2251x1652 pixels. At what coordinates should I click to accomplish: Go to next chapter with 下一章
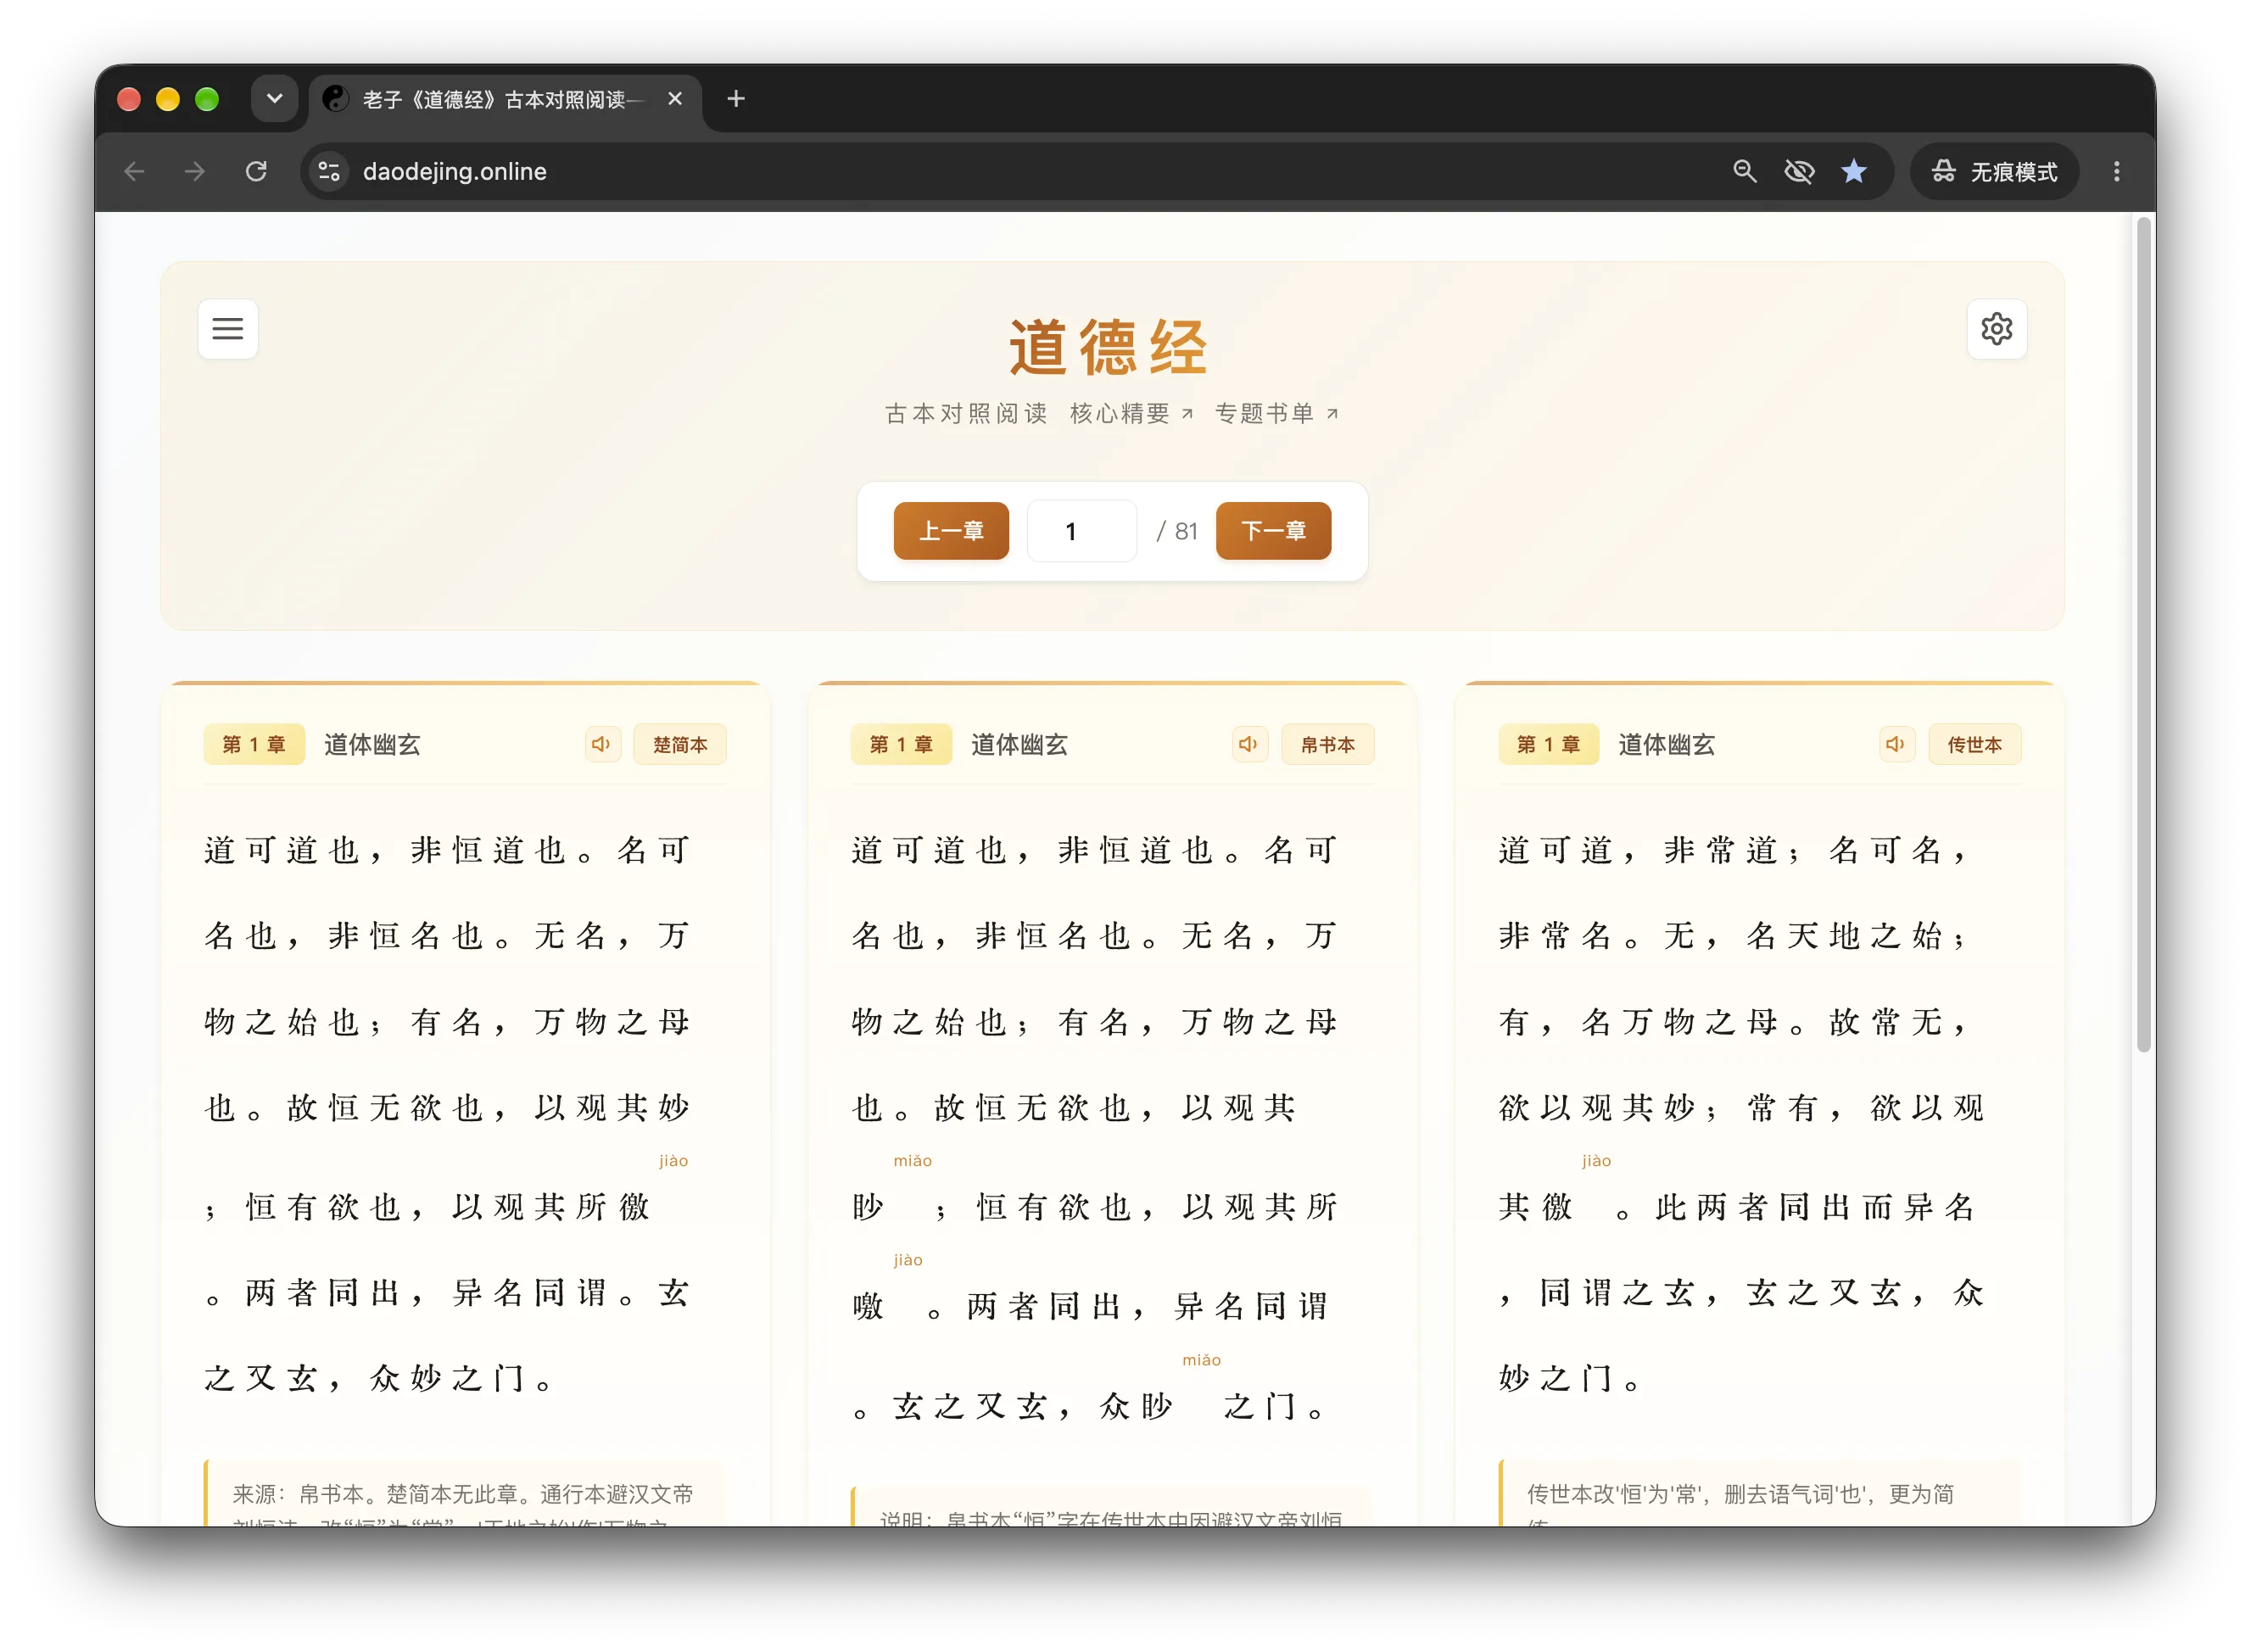tap(1273, 531)
